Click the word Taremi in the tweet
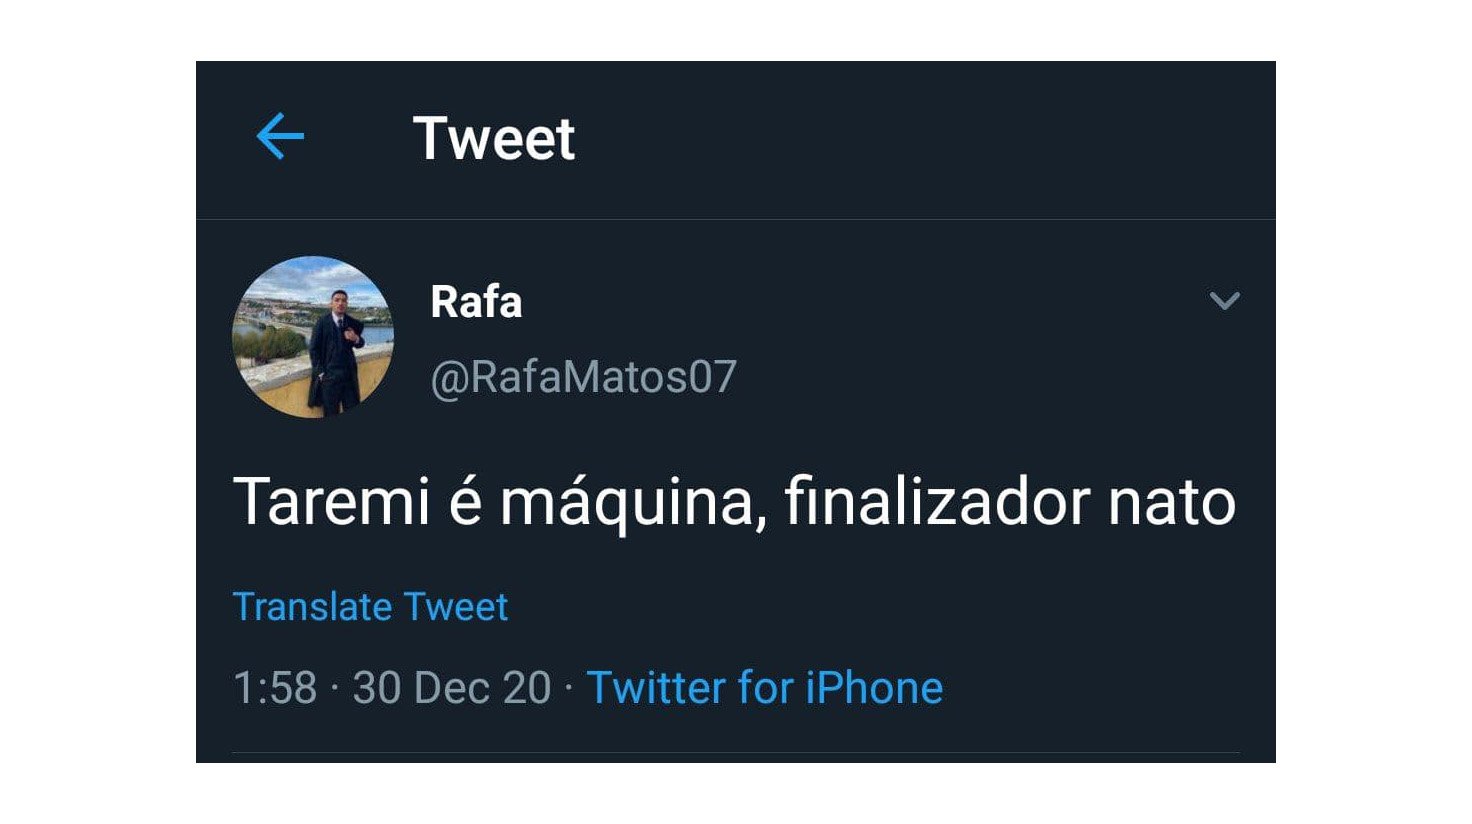Screen dimensions: 1472x824 331,502
